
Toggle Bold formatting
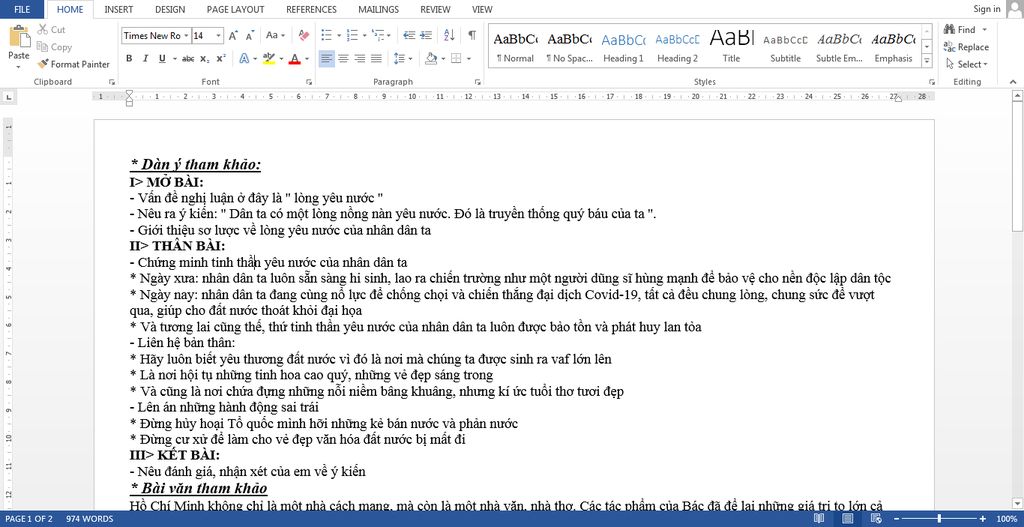[129, 59]
